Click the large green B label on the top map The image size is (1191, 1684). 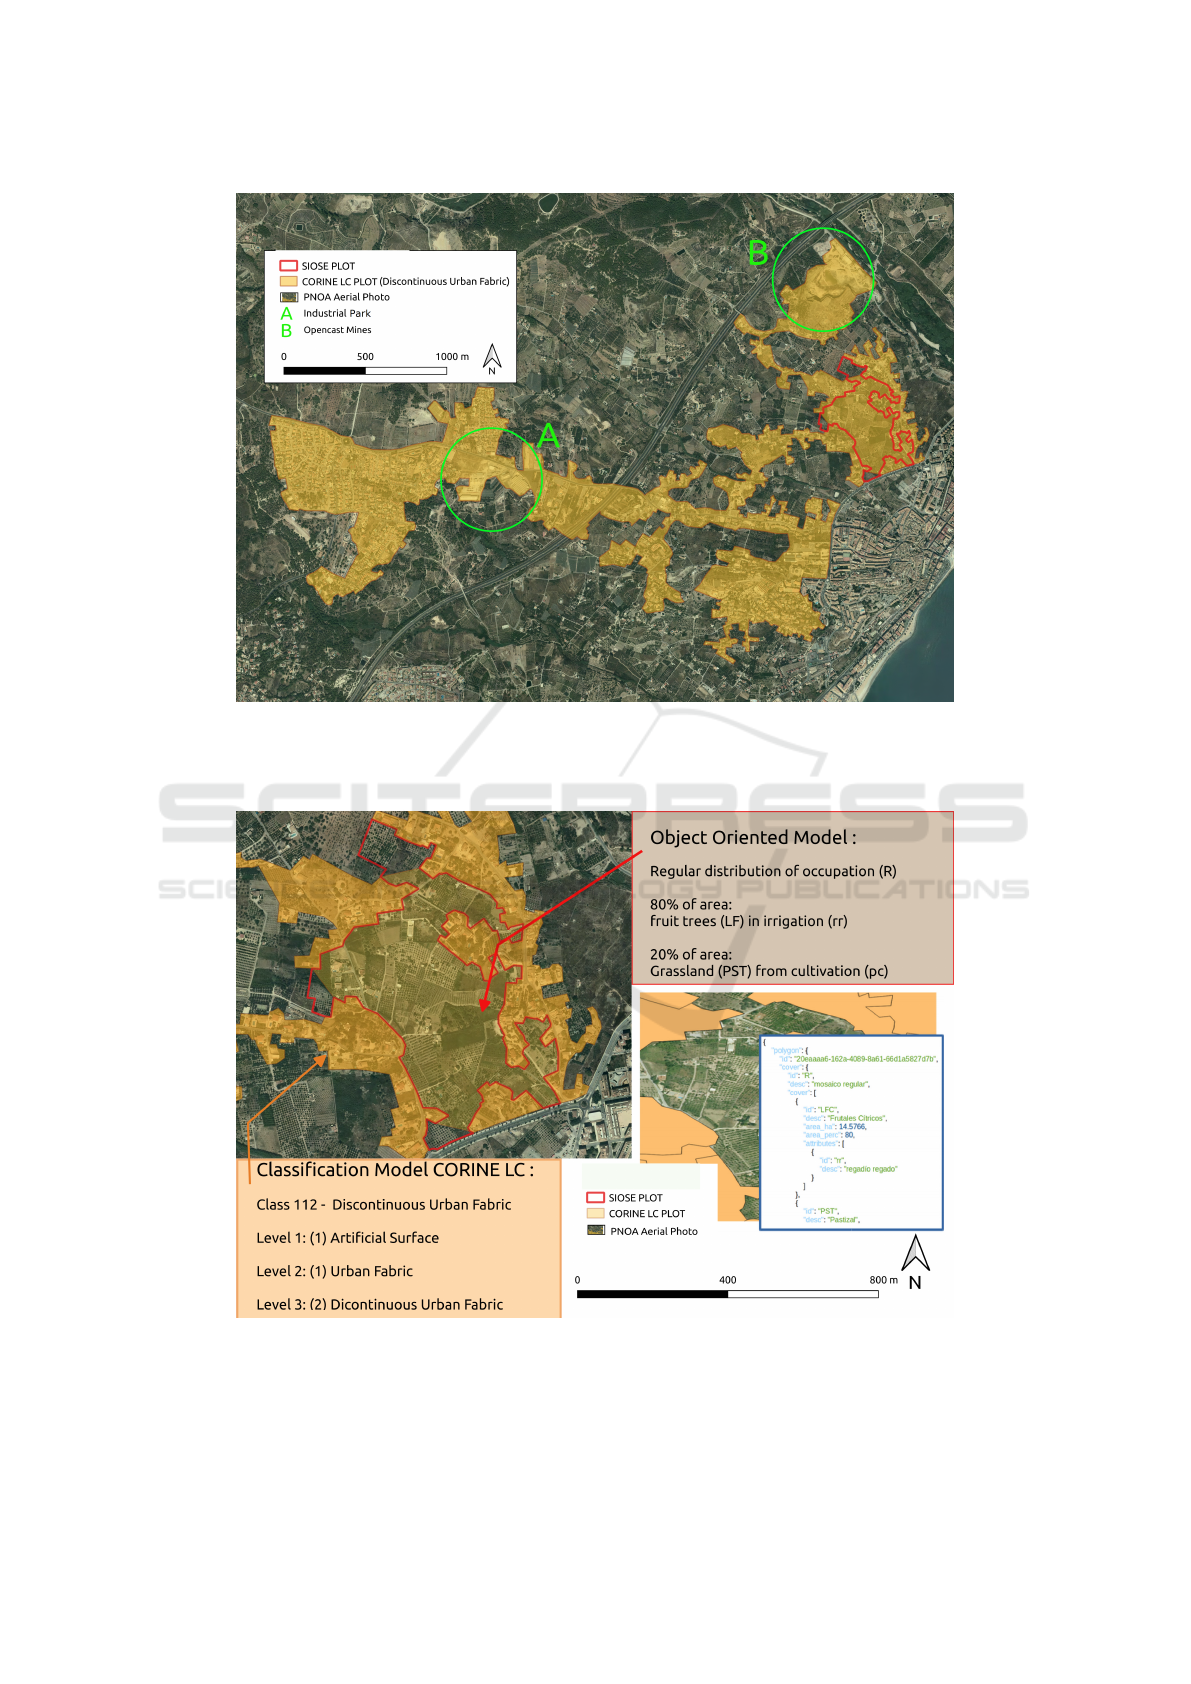(x=758, y=253)
